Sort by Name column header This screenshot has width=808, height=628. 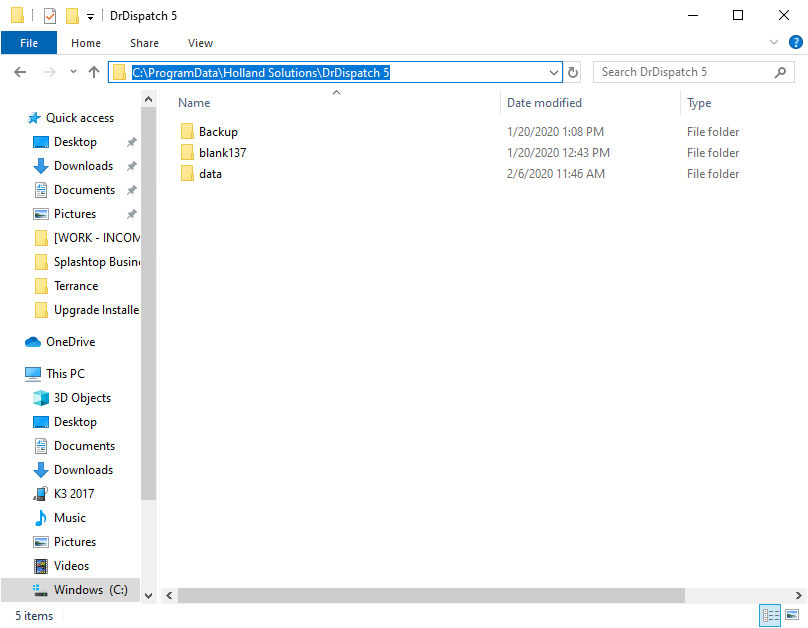(194, 103)
